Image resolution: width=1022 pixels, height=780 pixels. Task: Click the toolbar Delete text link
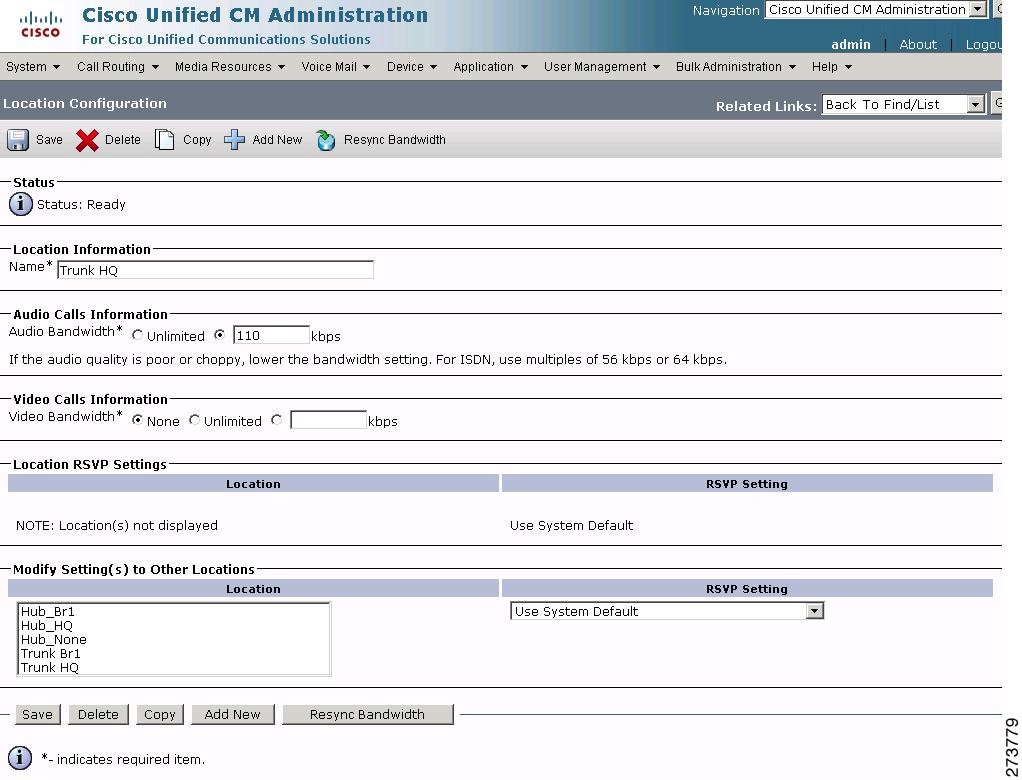123,139
